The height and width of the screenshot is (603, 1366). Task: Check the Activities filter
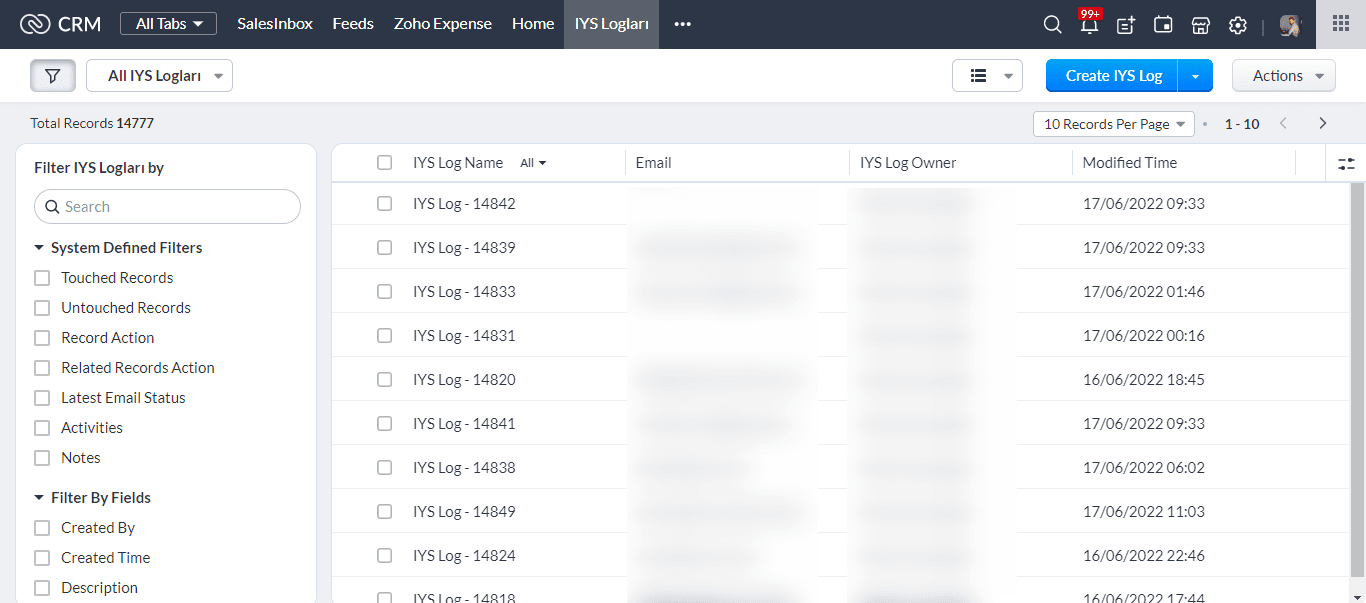pos(42,428)
